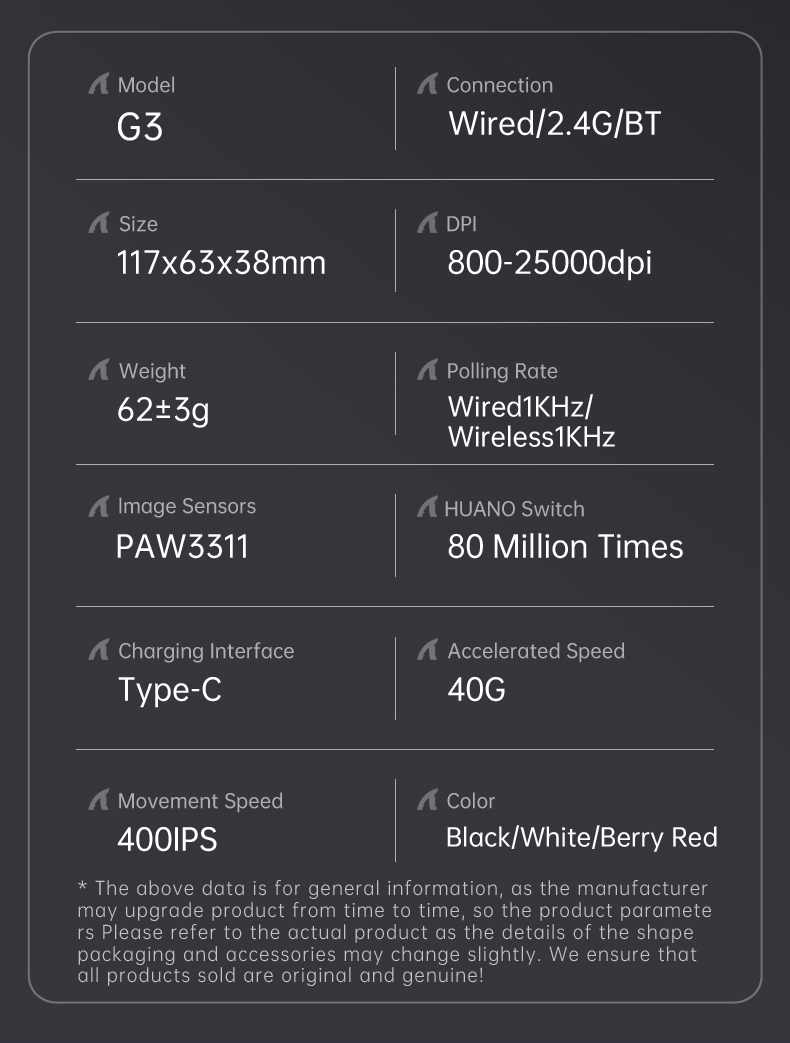Click the icon next to HUANO Switch
The image size is (790, 1043).
click(x=428, y=508)
